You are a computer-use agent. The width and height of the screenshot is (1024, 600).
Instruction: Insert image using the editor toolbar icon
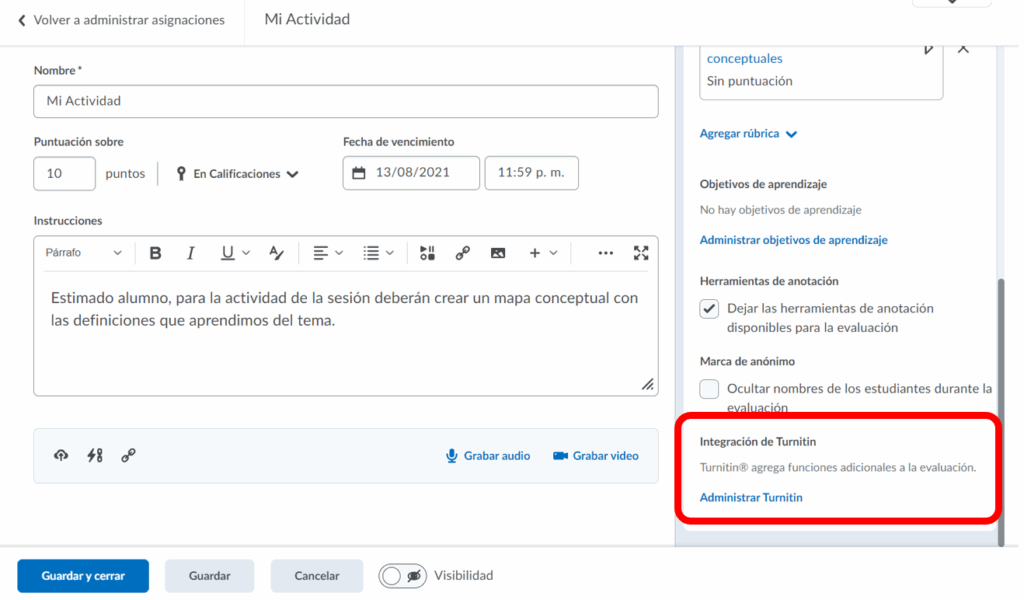tap(498, 253)
